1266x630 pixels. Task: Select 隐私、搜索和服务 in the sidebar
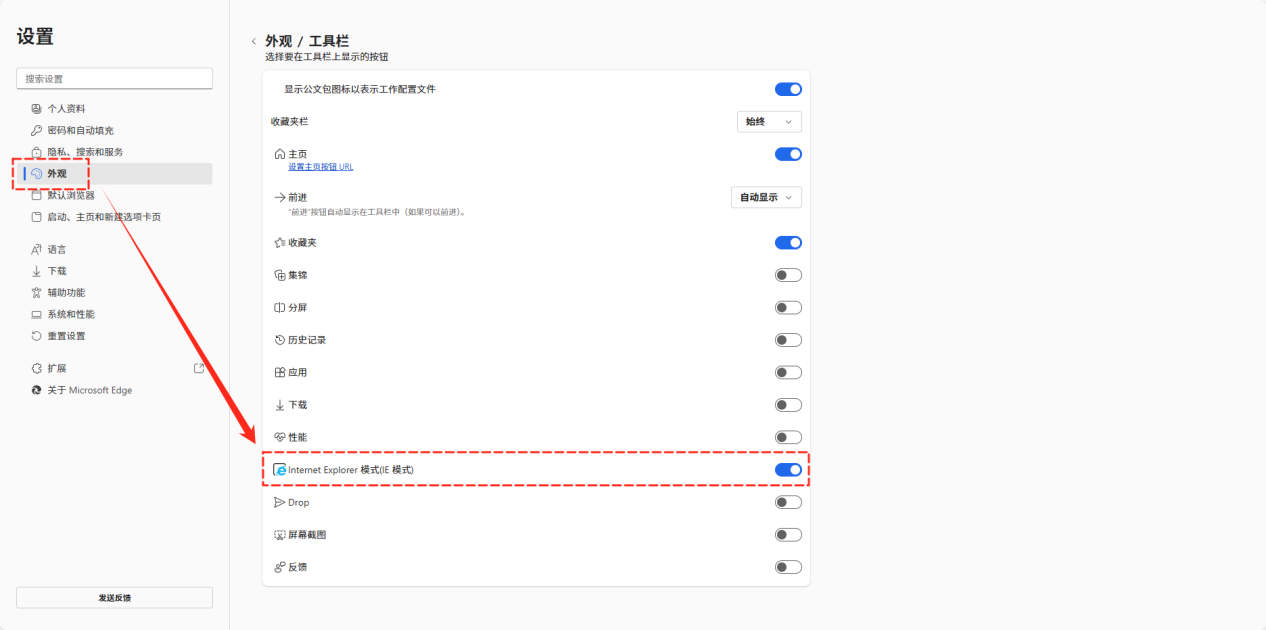(85, 152)
